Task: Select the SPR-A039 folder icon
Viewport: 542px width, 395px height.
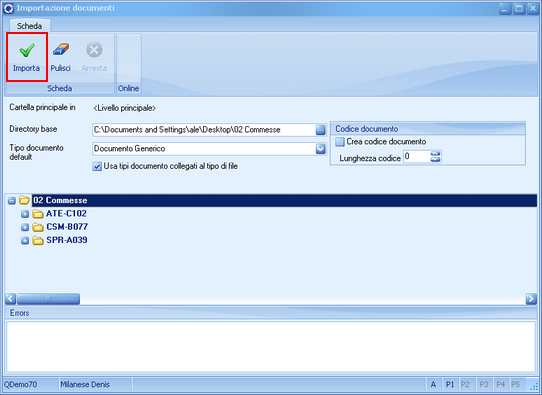Action: coord(38,240)
